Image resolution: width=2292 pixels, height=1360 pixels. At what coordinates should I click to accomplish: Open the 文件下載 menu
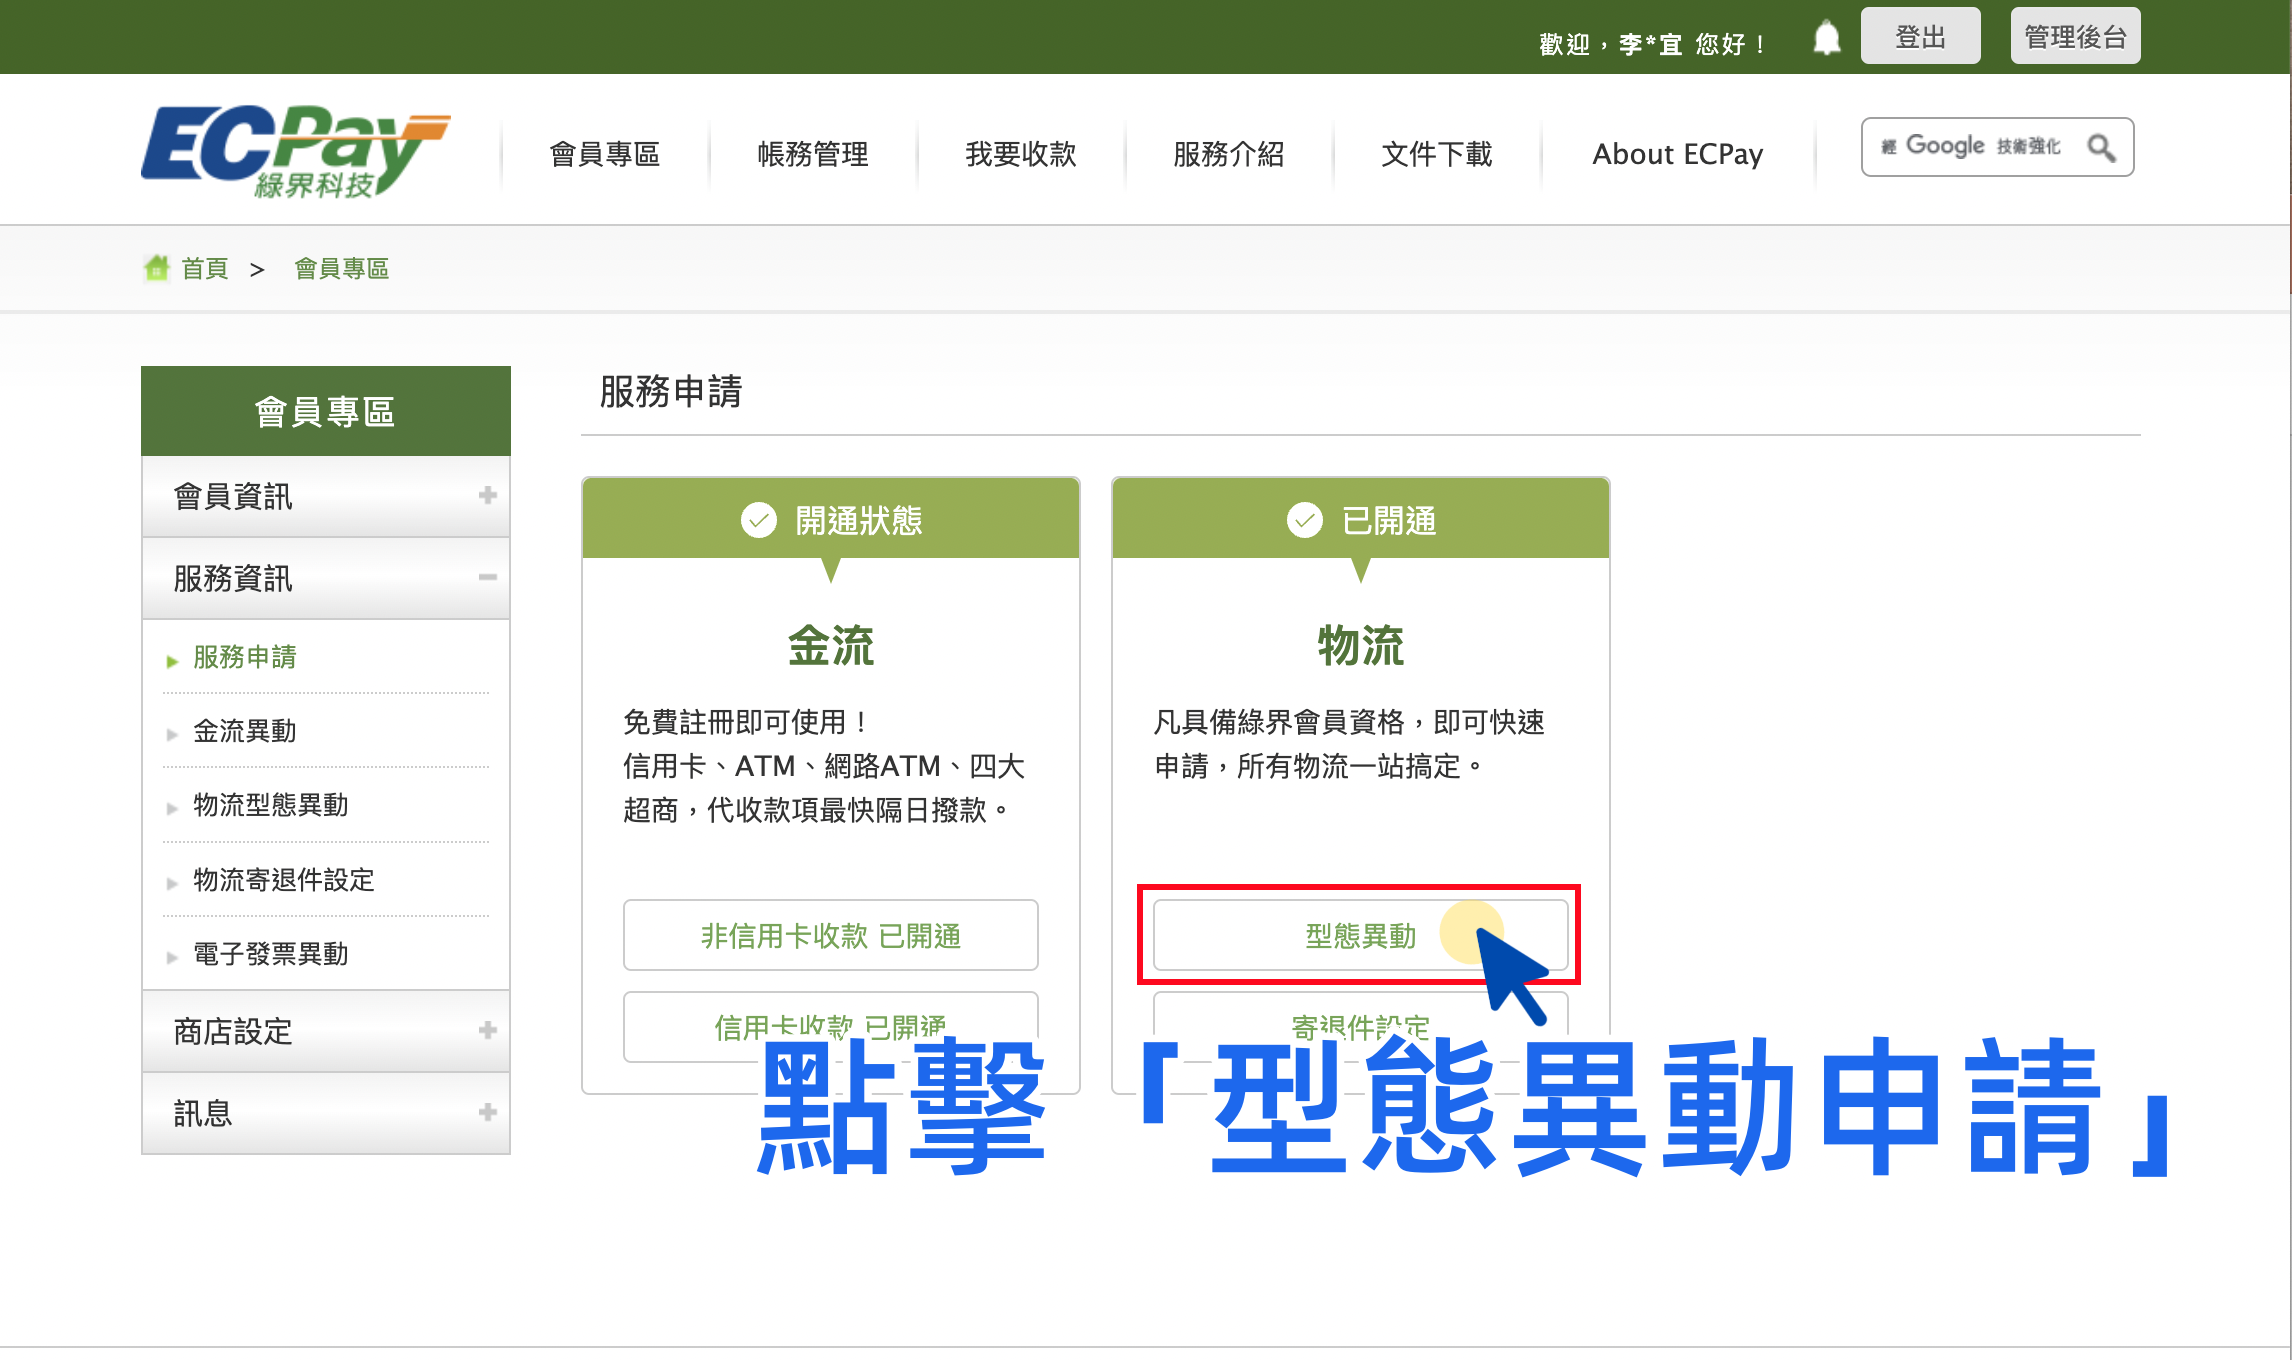[x=1436, y=154]
